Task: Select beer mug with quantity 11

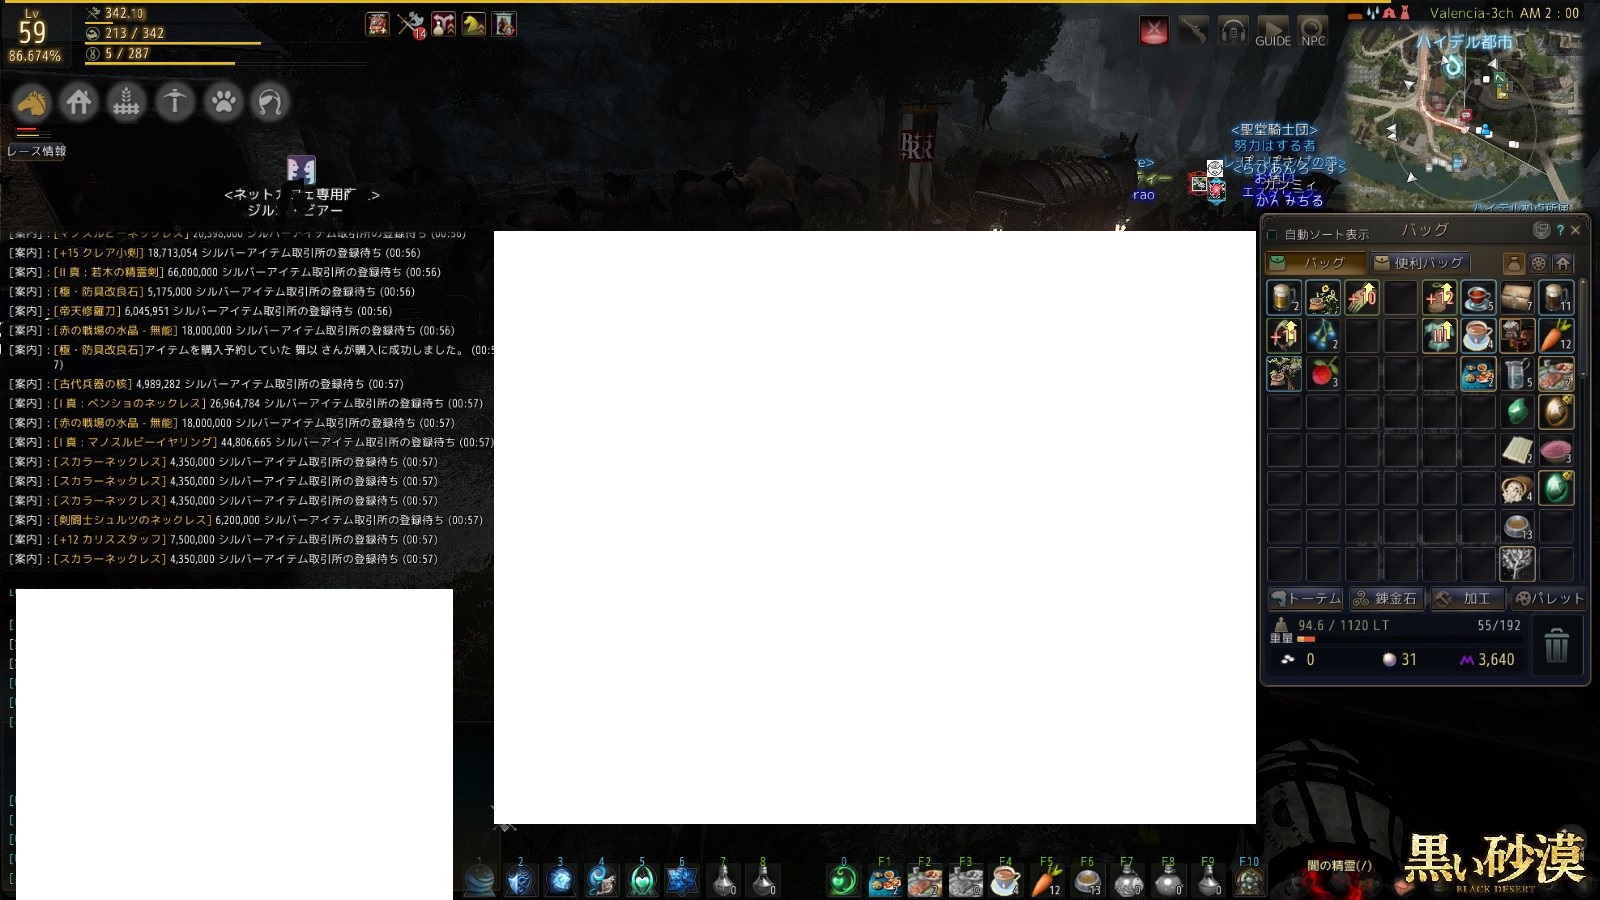Action: point(1556,297)
